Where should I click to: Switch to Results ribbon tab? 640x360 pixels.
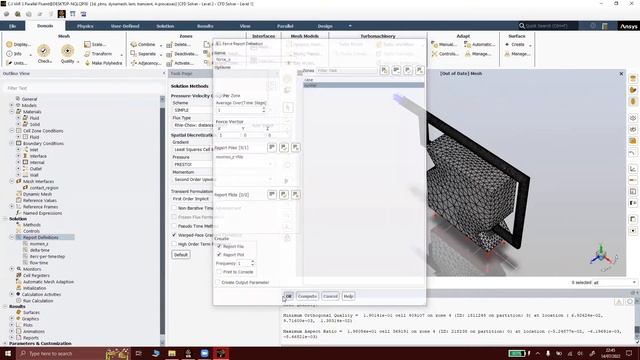[x=205, y=26]
